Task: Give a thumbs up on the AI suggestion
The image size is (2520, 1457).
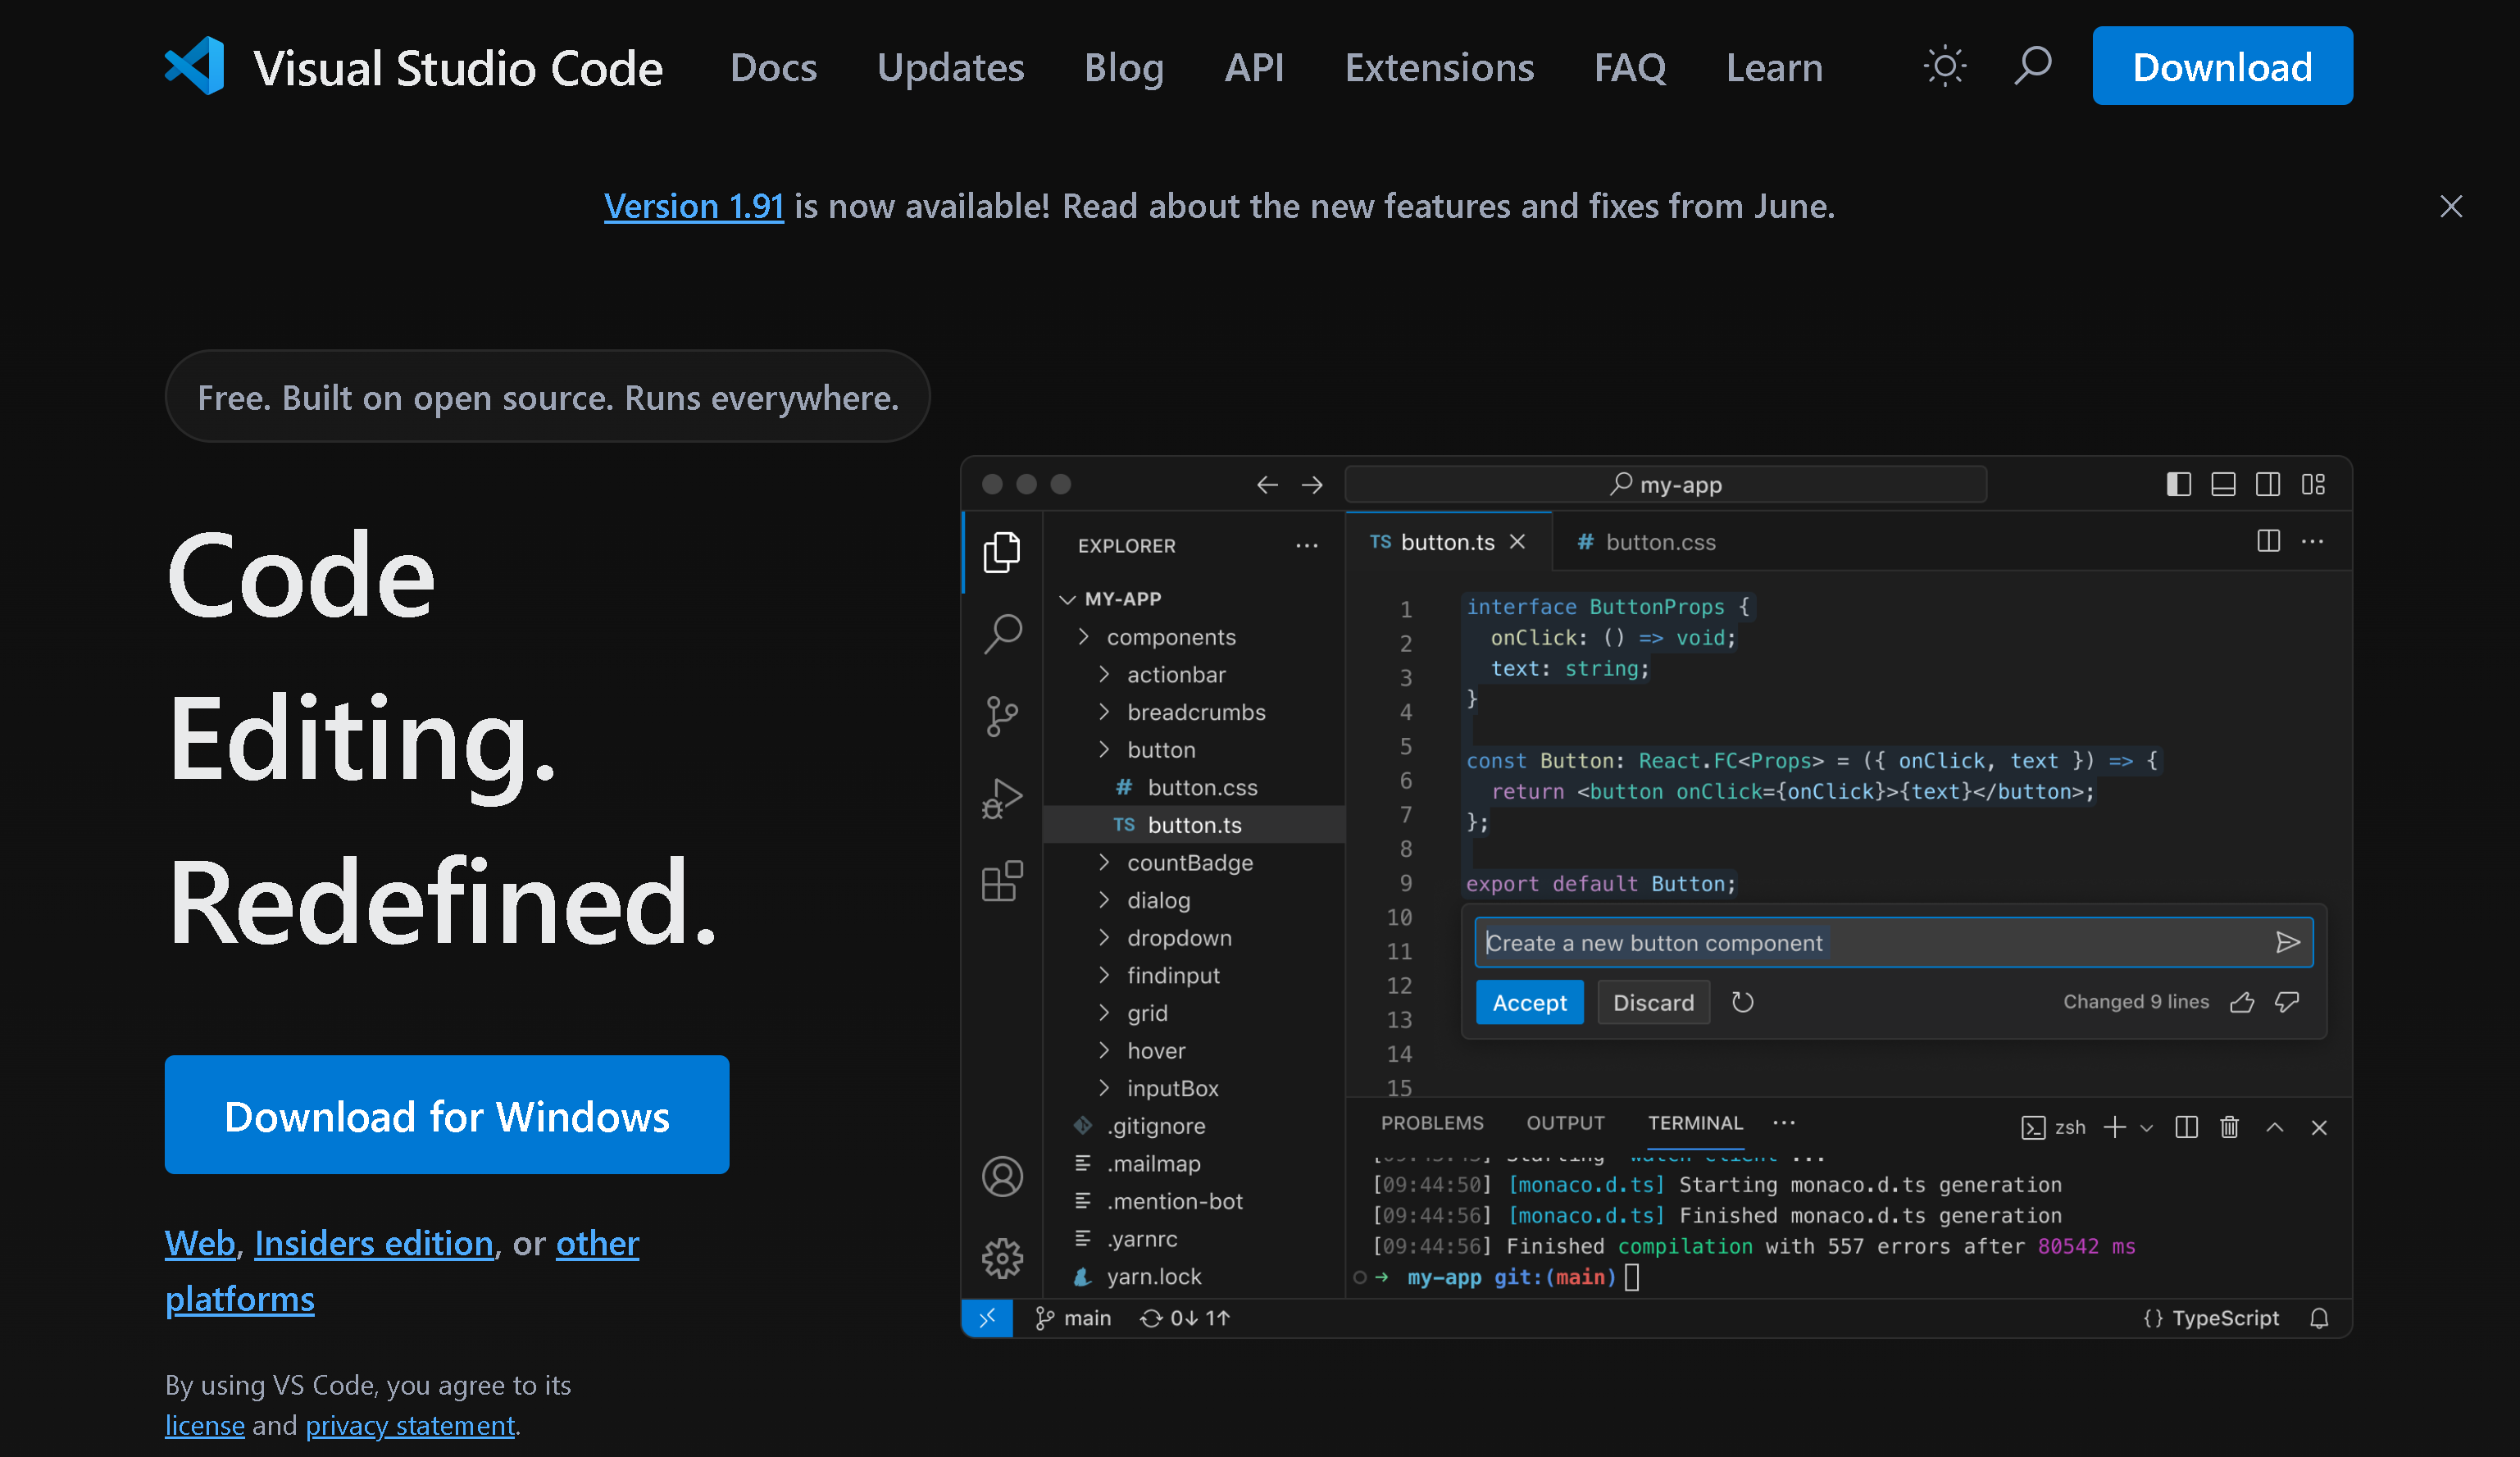Action: tap(2243, 1002)
